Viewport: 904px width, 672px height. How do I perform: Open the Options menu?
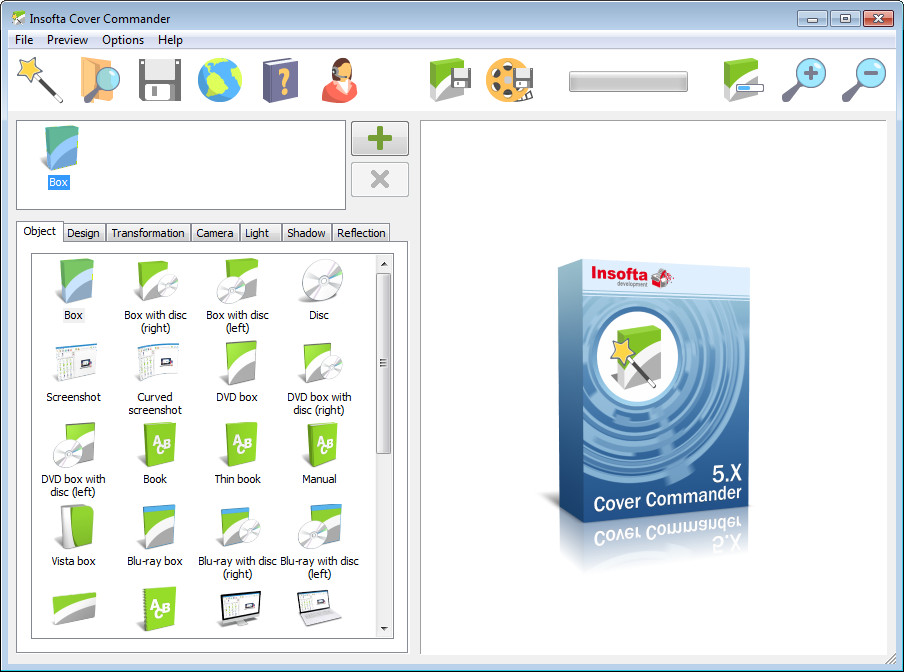[x=123, y=40]
